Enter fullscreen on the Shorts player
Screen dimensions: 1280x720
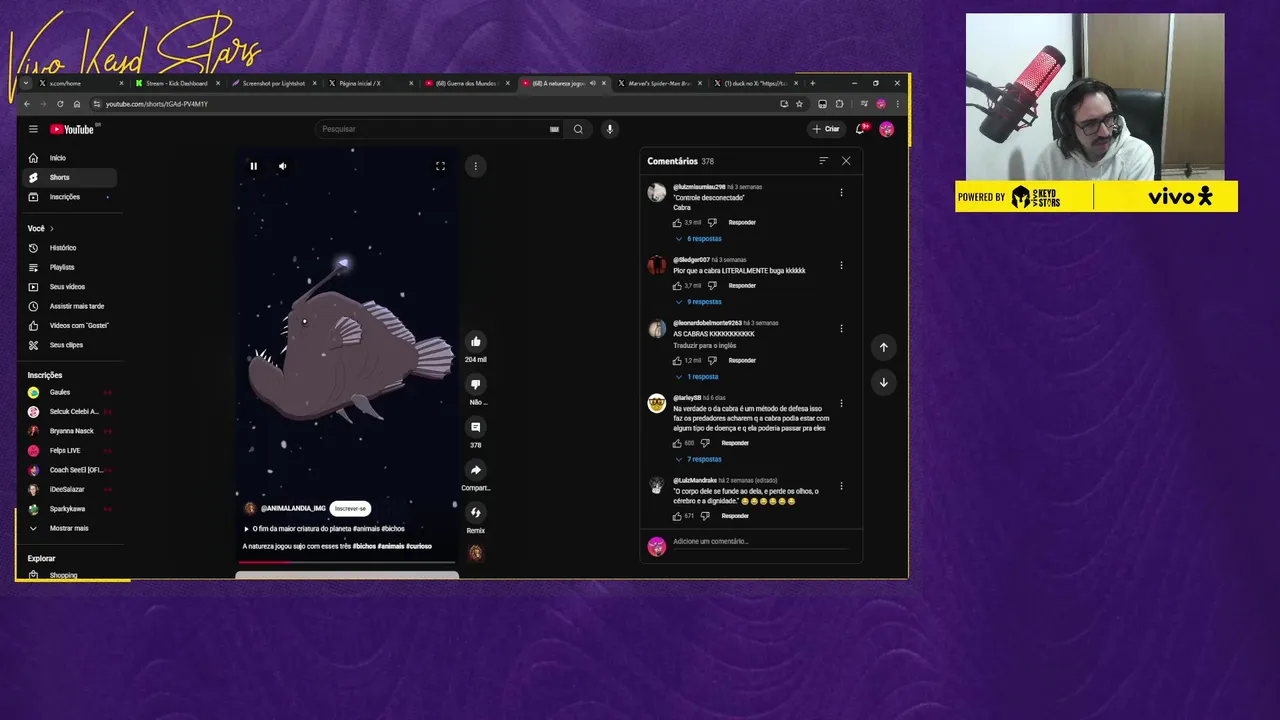coord(440,166)
